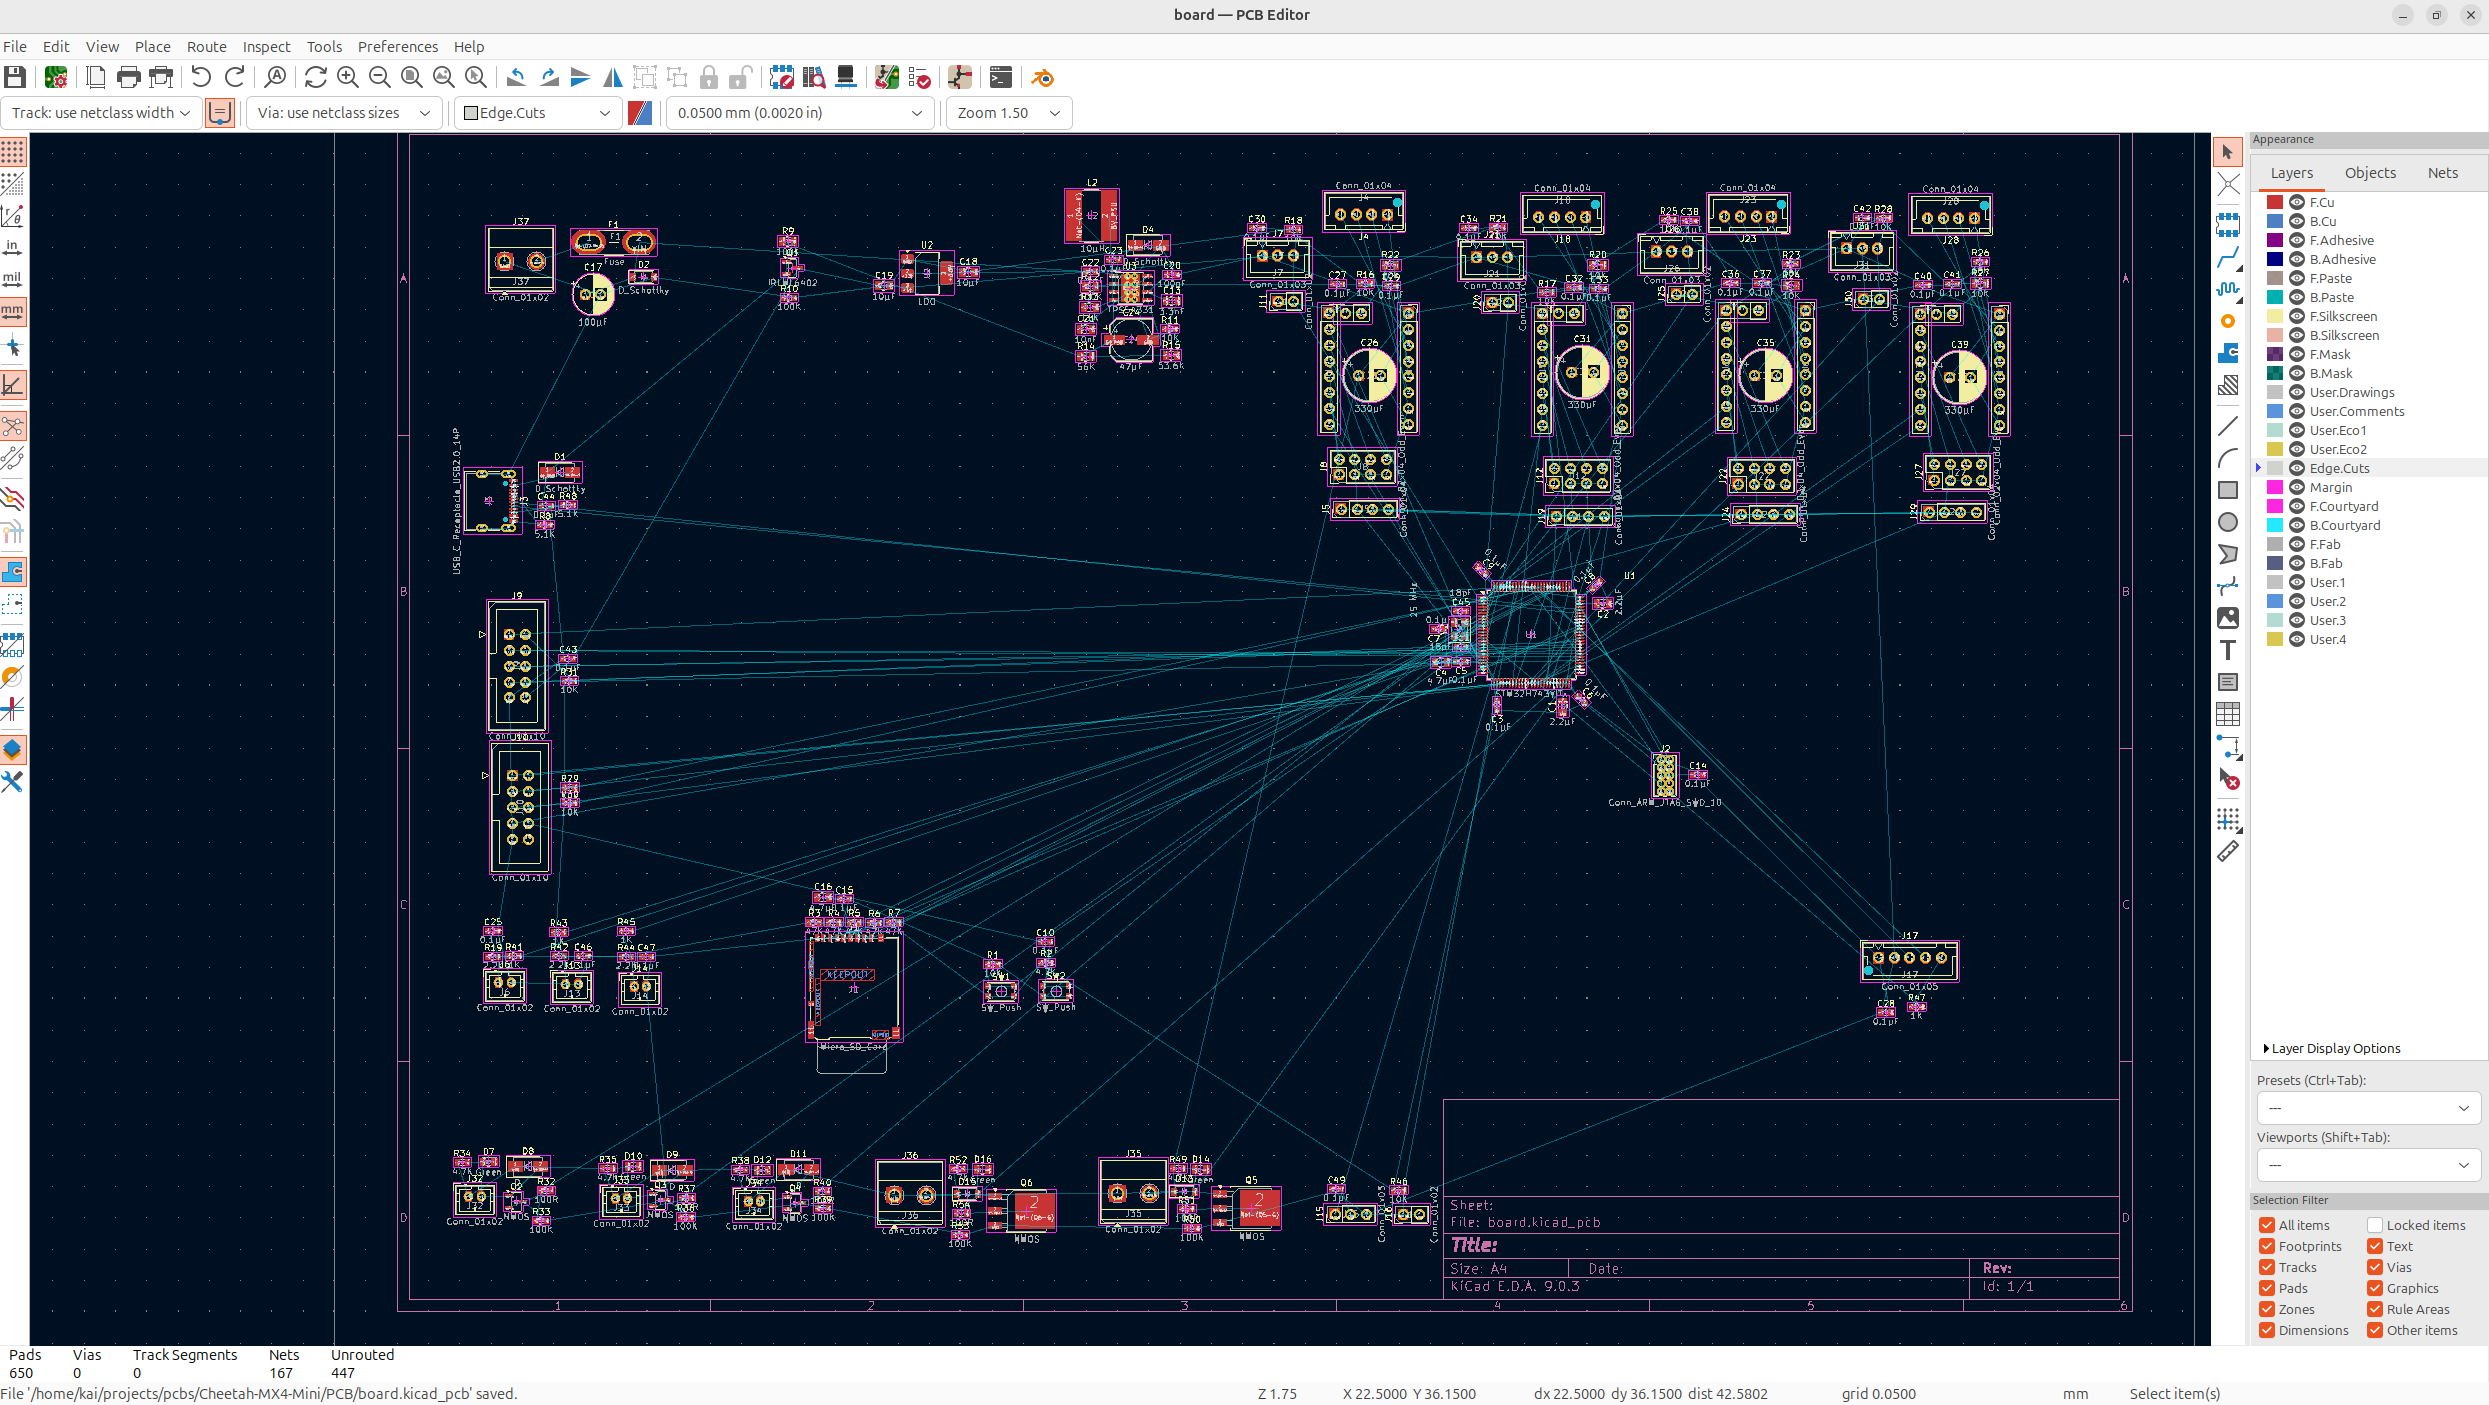
Task: Select the Measure ruler tool
Action: pos(2228,852)
